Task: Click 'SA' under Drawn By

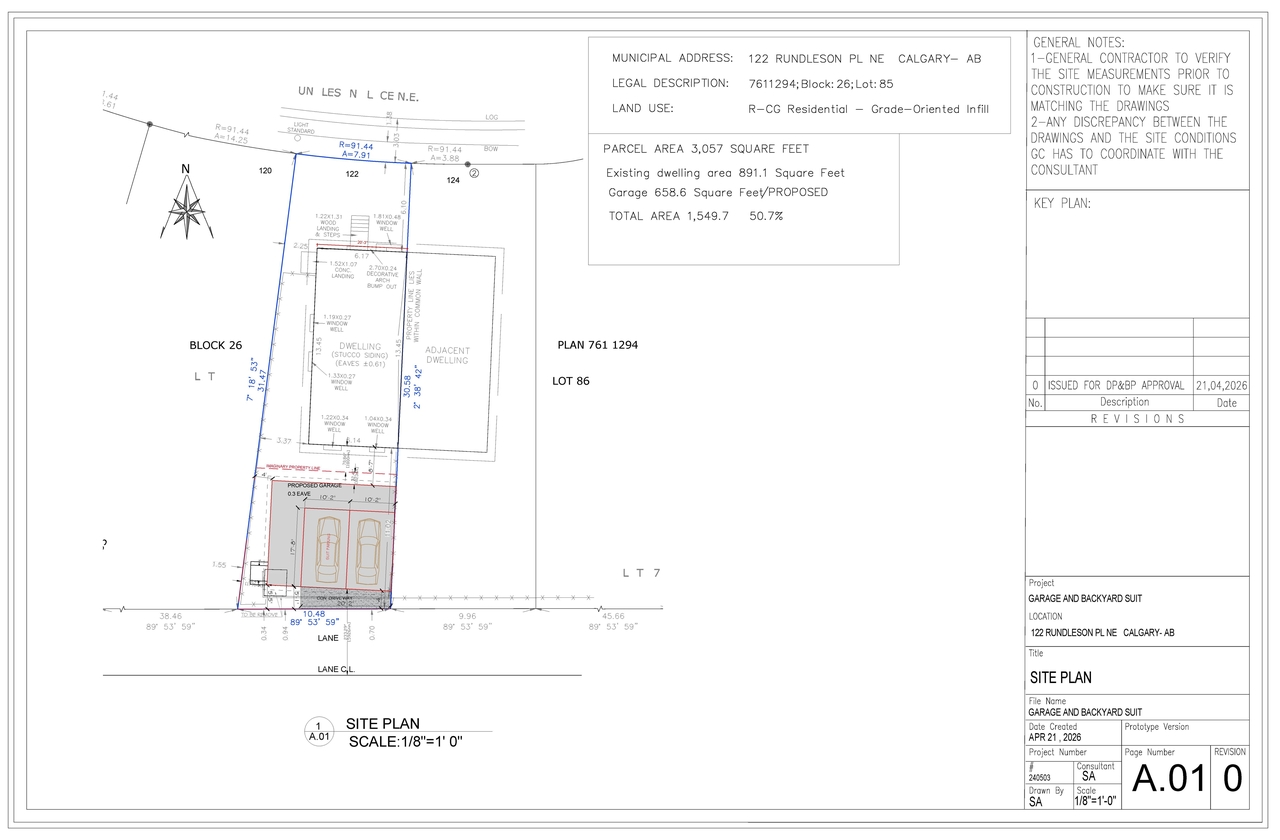Action: [1037, 802]
